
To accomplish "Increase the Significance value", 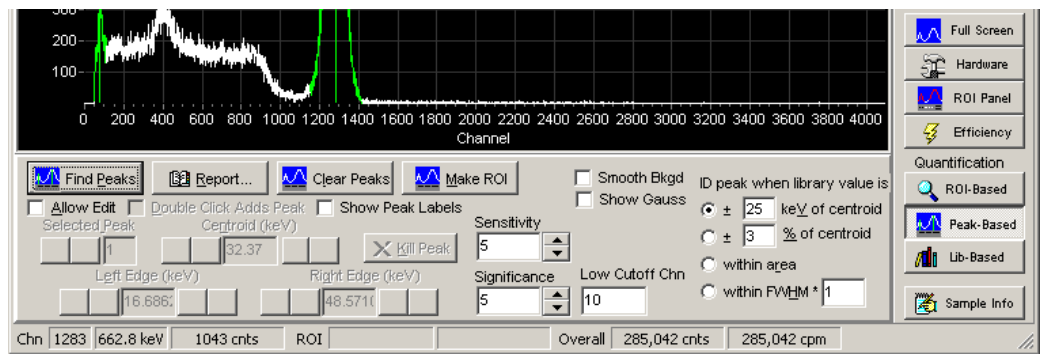I will (556, 294).
